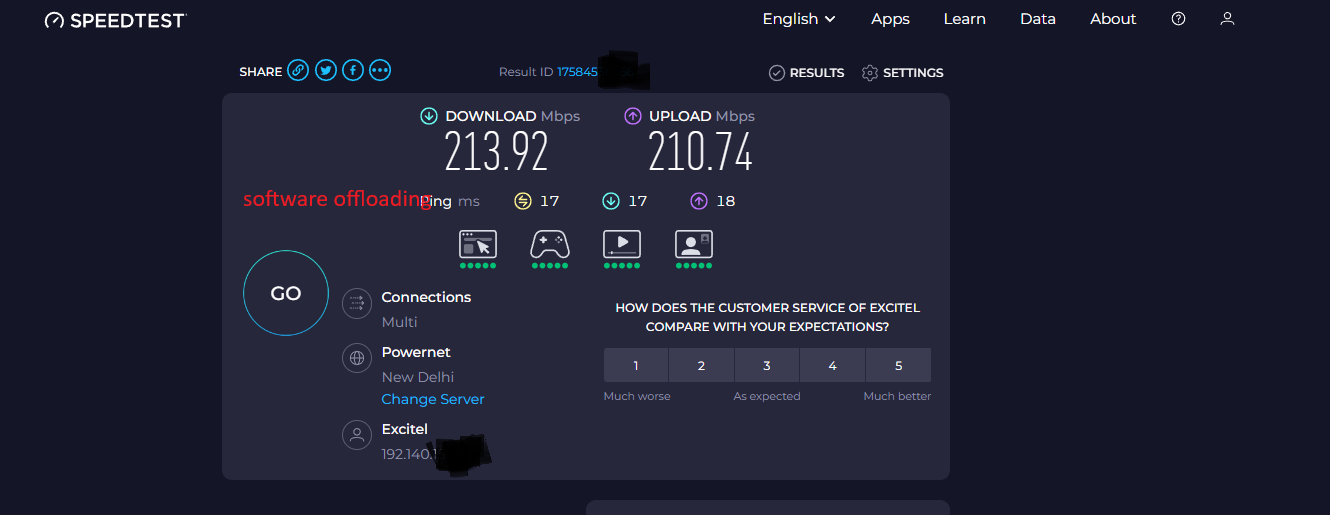Open Speedtest Settings
This screenshot has width=1330, height=515.
point(902,73)
